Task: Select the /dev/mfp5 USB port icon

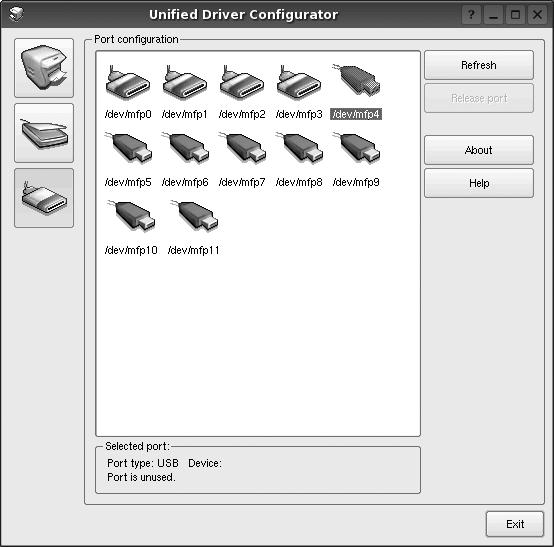Action: click(x=128, y=148)
